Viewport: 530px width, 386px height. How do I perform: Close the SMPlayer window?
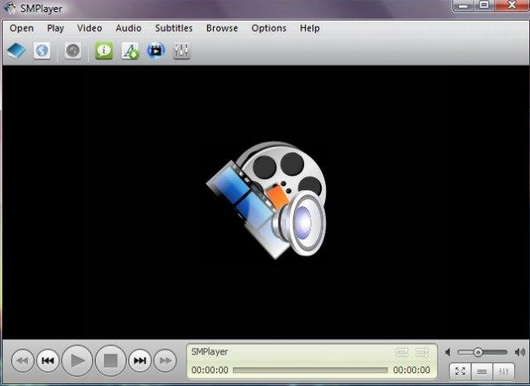click(x=512, y=5)
